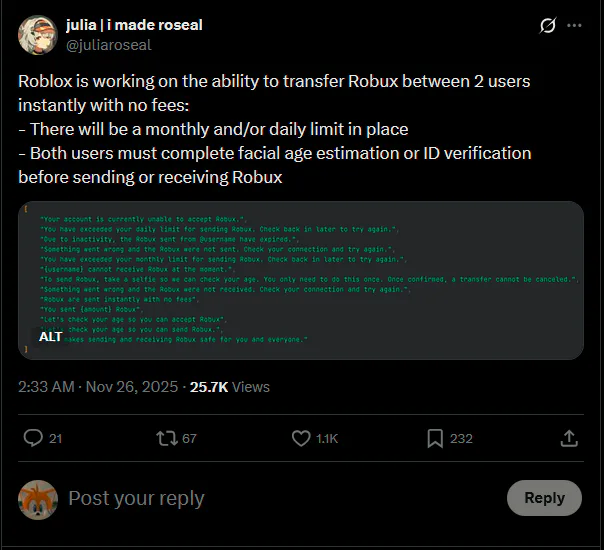Click the 1.1K like count number
Screen dimensions: 604x550
[x=329, y=439]
